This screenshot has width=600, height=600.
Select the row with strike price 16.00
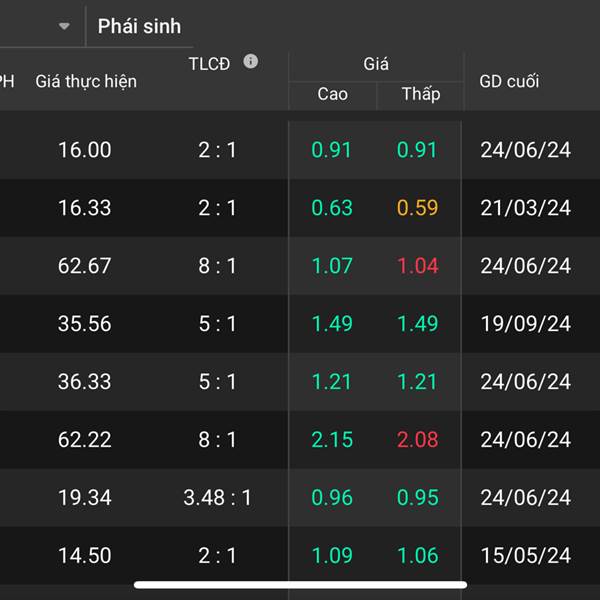[x=300, y=150]
